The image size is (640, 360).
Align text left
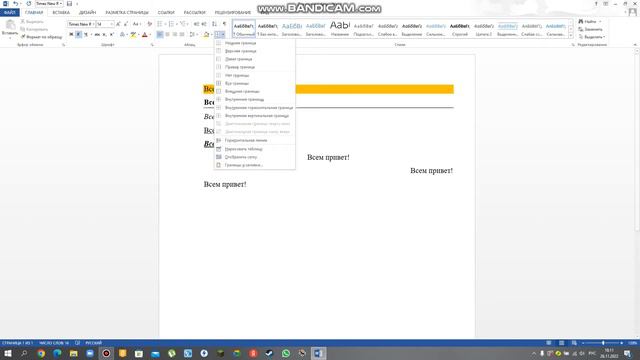point(160,35)
